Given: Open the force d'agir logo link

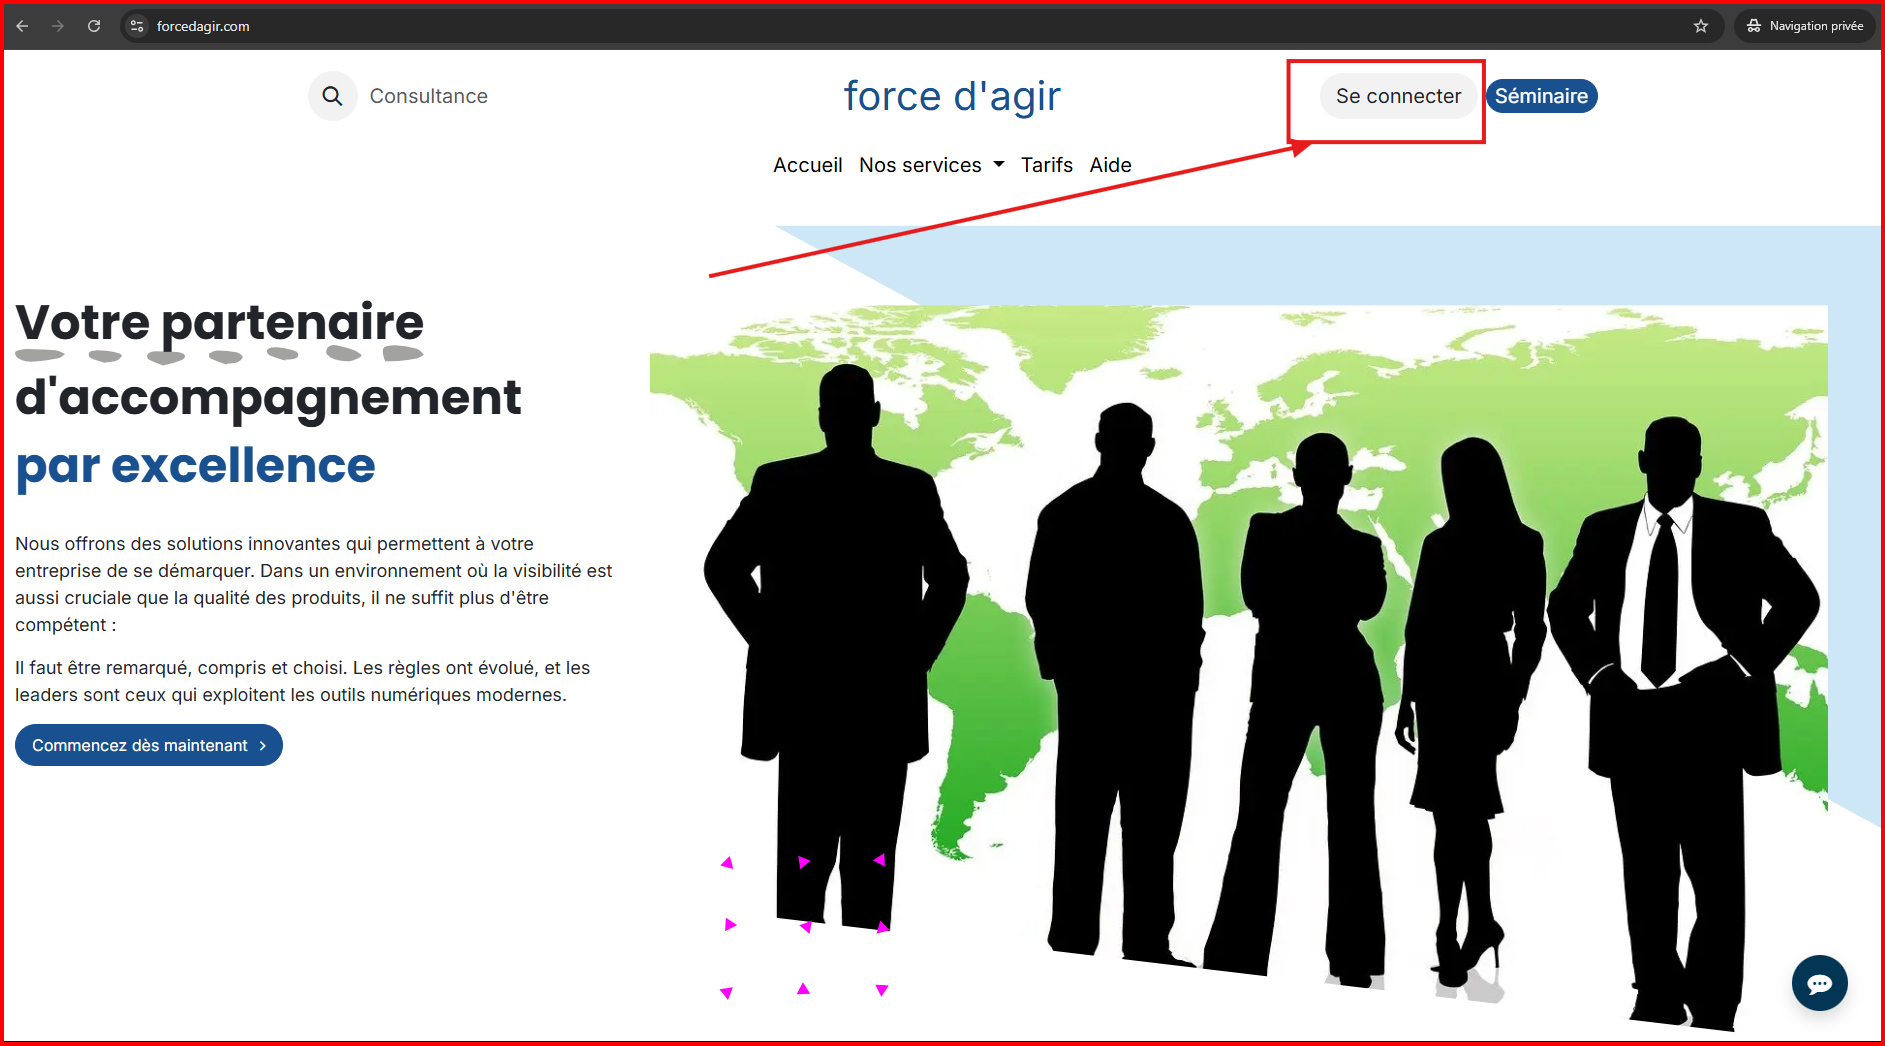Looking at the screenshot, I should pyautogui.click(x=951, y=96).
